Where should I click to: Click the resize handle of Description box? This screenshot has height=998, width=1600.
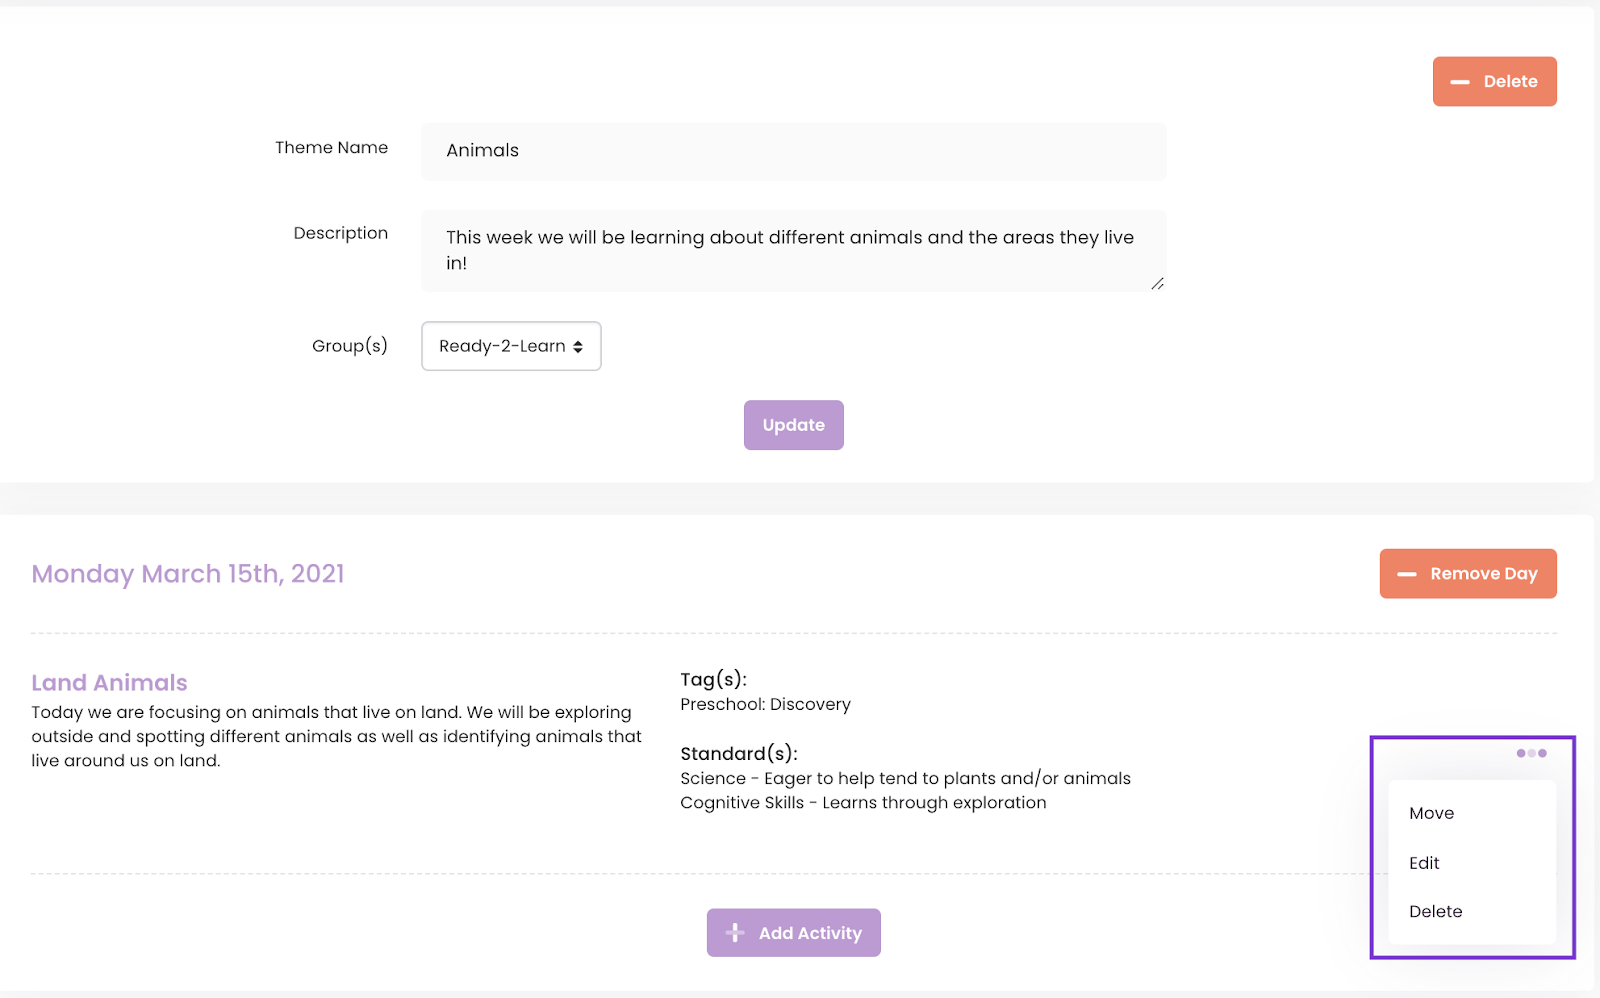click(x=1157, y=284)
